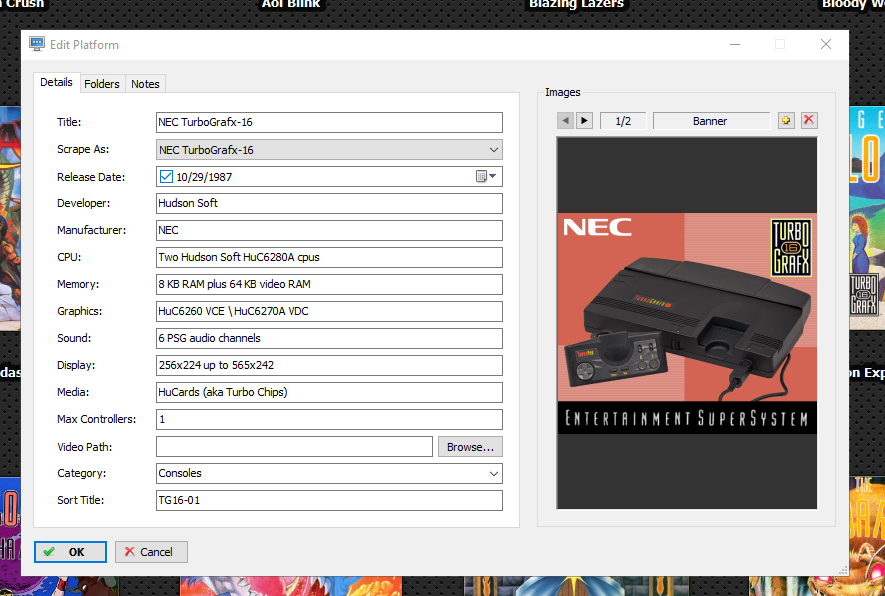Click the 1/2 image counter
The height and width of the screenshot is (596, 885).
coord(623,121)
